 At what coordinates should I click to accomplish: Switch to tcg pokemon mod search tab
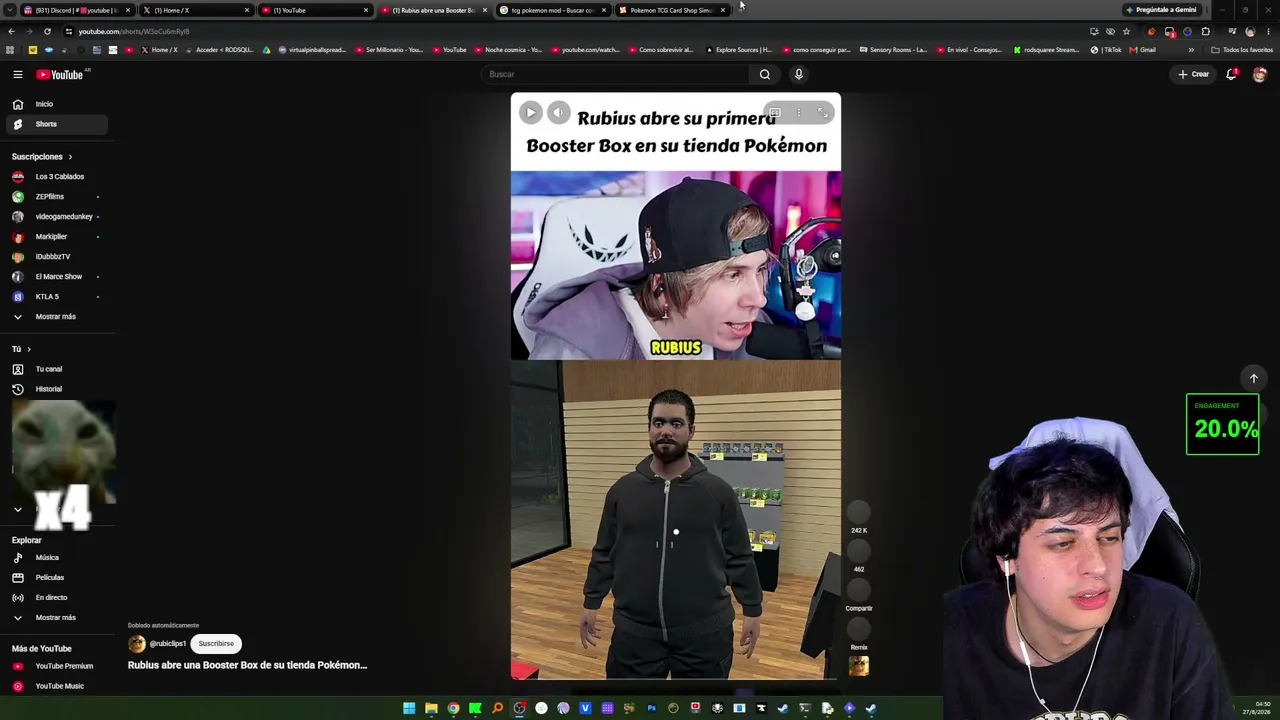pos(552,10)
